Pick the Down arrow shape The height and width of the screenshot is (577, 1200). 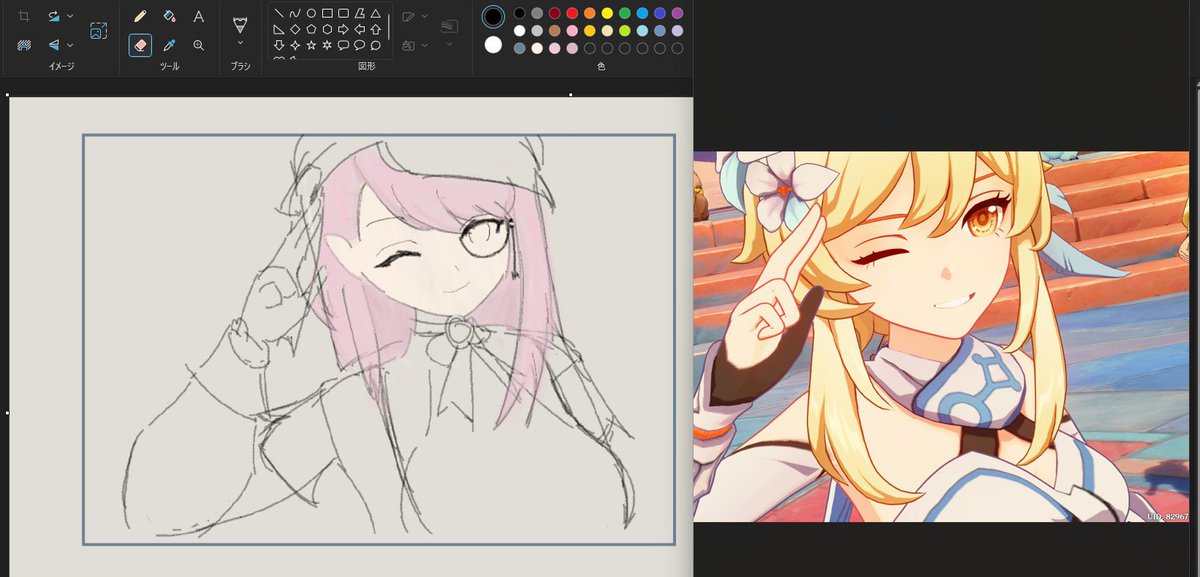(x=279, y=45)
